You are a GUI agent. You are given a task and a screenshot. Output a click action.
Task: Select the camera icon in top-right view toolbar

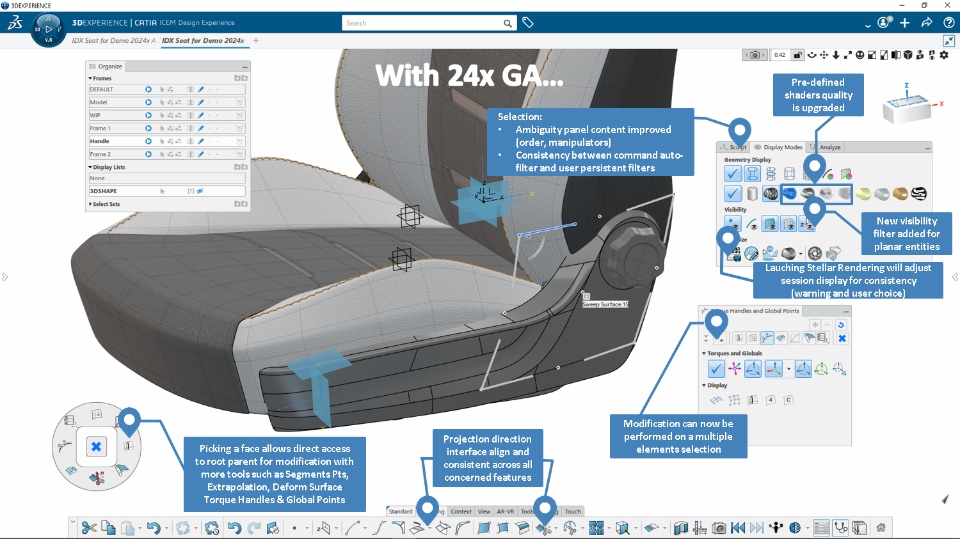(x=755, y=55)
